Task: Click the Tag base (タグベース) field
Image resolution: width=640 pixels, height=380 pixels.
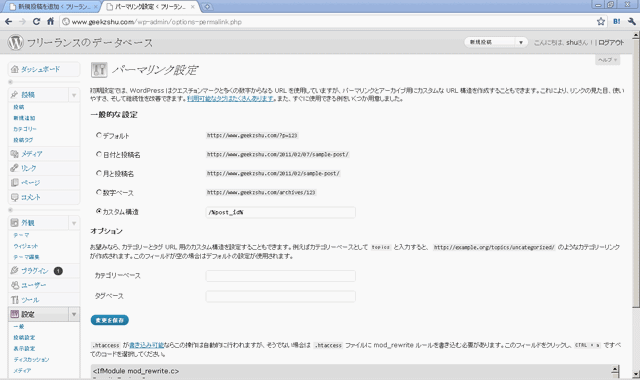Action: coord(280,296)
